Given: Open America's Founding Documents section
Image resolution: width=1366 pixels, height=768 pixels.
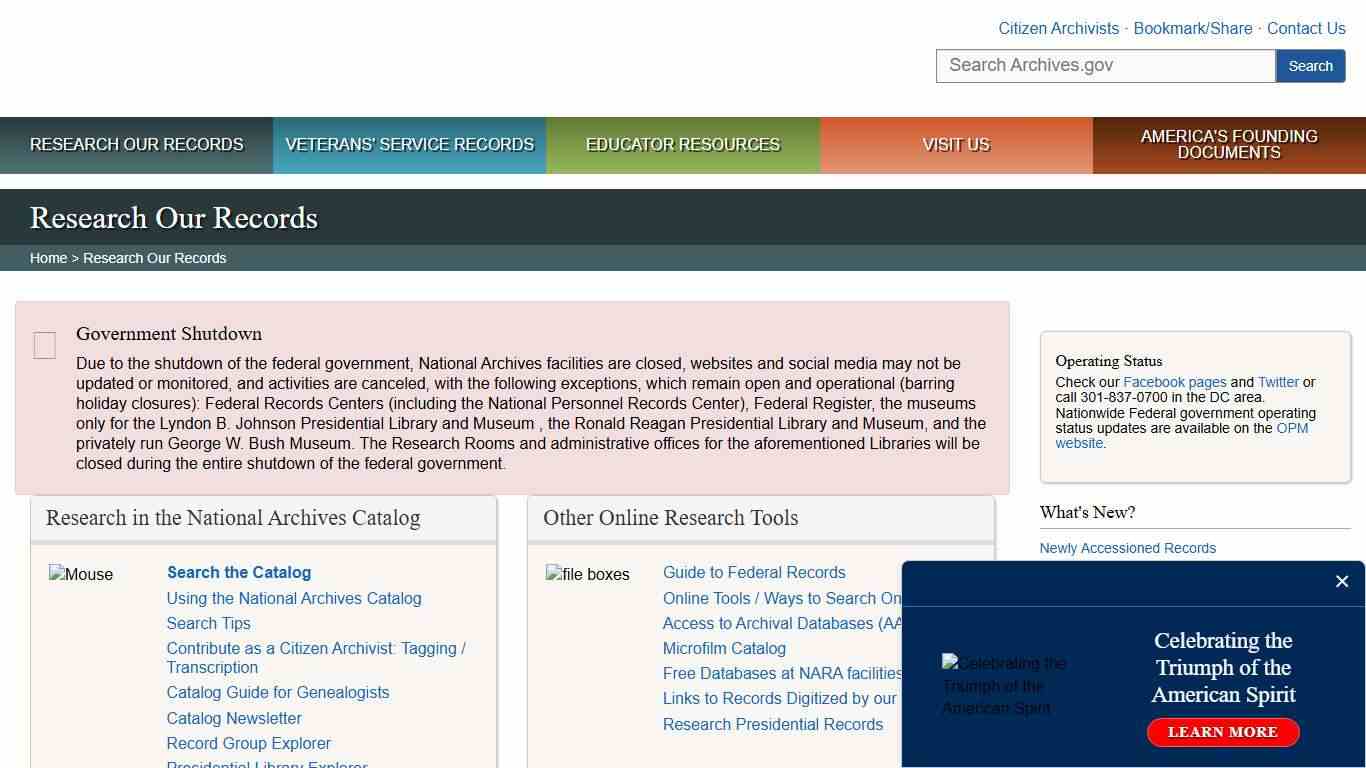Looking at the screenshot, I should (1229, 145).
